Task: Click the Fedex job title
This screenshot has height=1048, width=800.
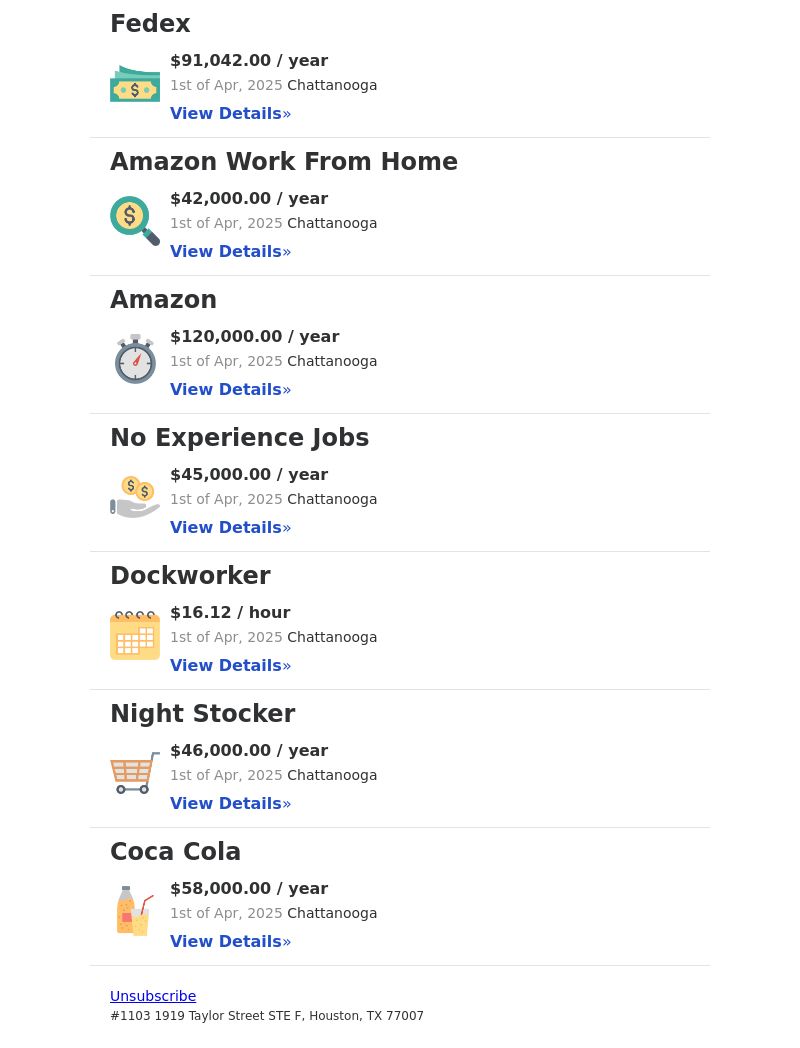Action: point(150,23)
